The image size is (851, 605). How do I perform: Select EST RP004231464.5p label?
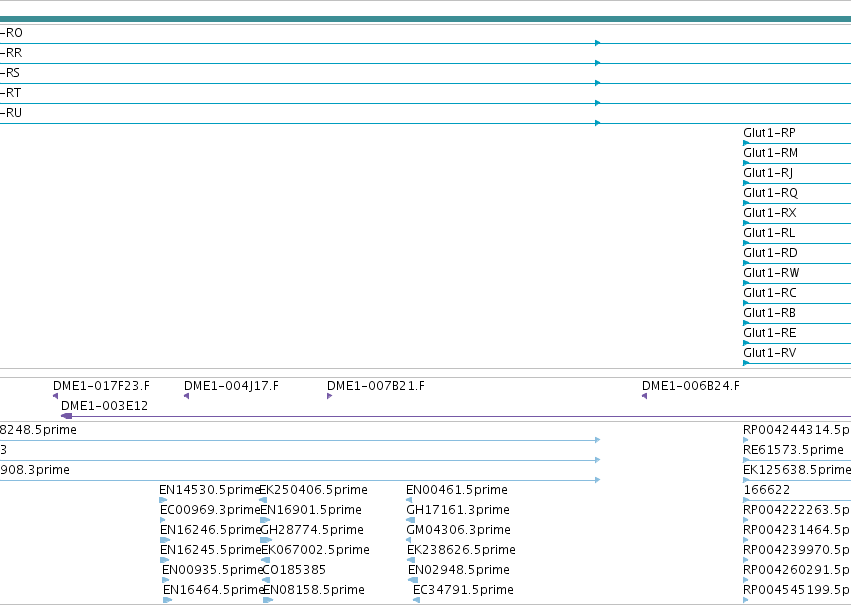tap(797, 530)
